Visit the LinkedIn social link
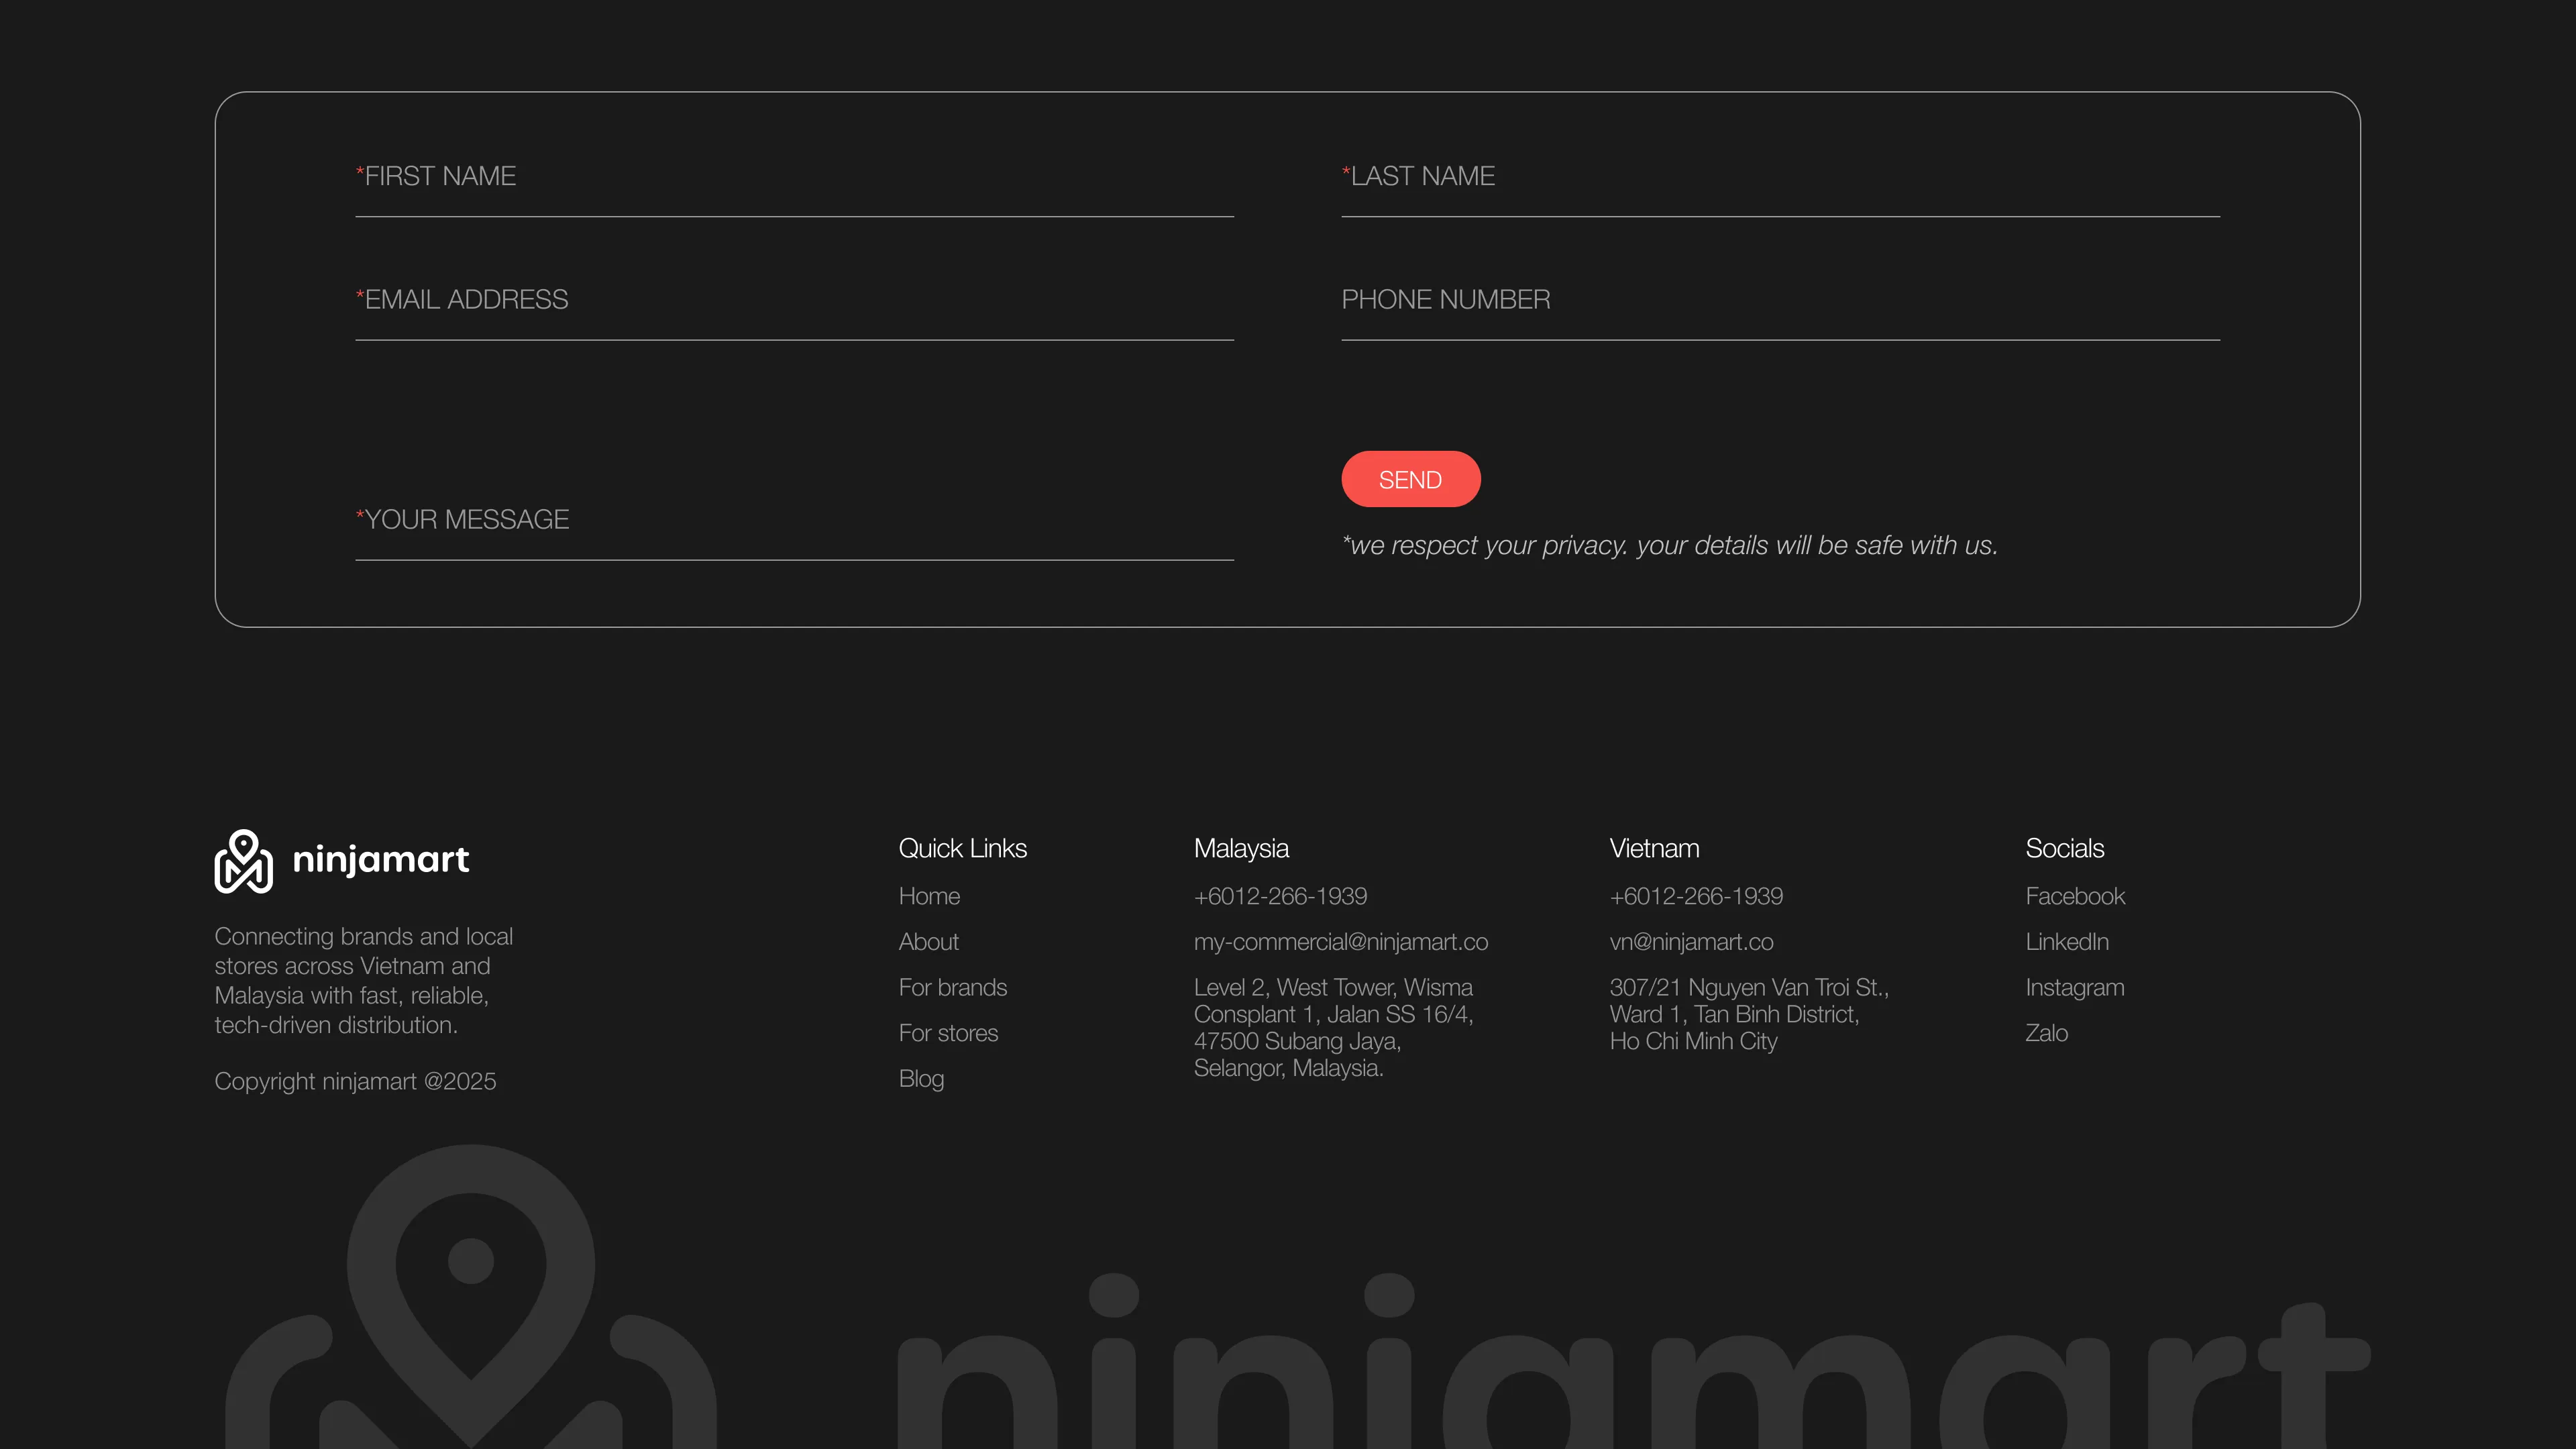 point(2067,942)
